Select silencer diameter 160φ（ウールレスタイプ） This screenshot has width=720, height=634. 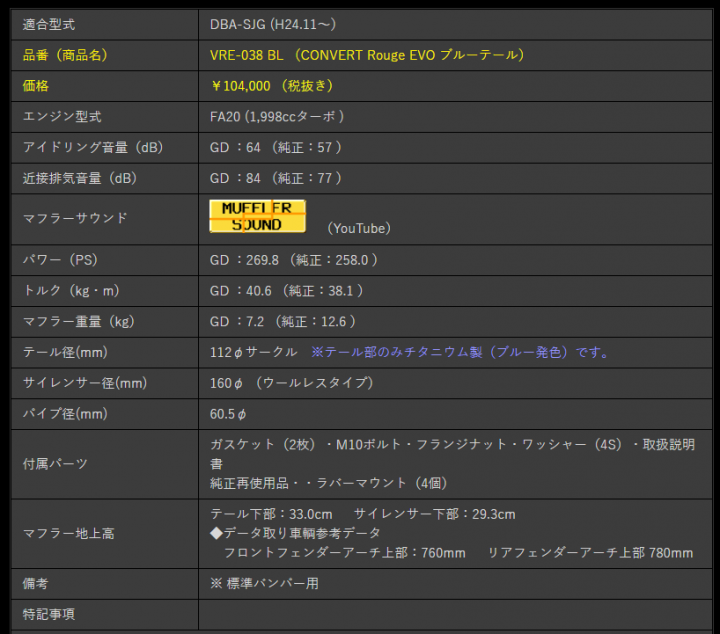coord(292,383)
